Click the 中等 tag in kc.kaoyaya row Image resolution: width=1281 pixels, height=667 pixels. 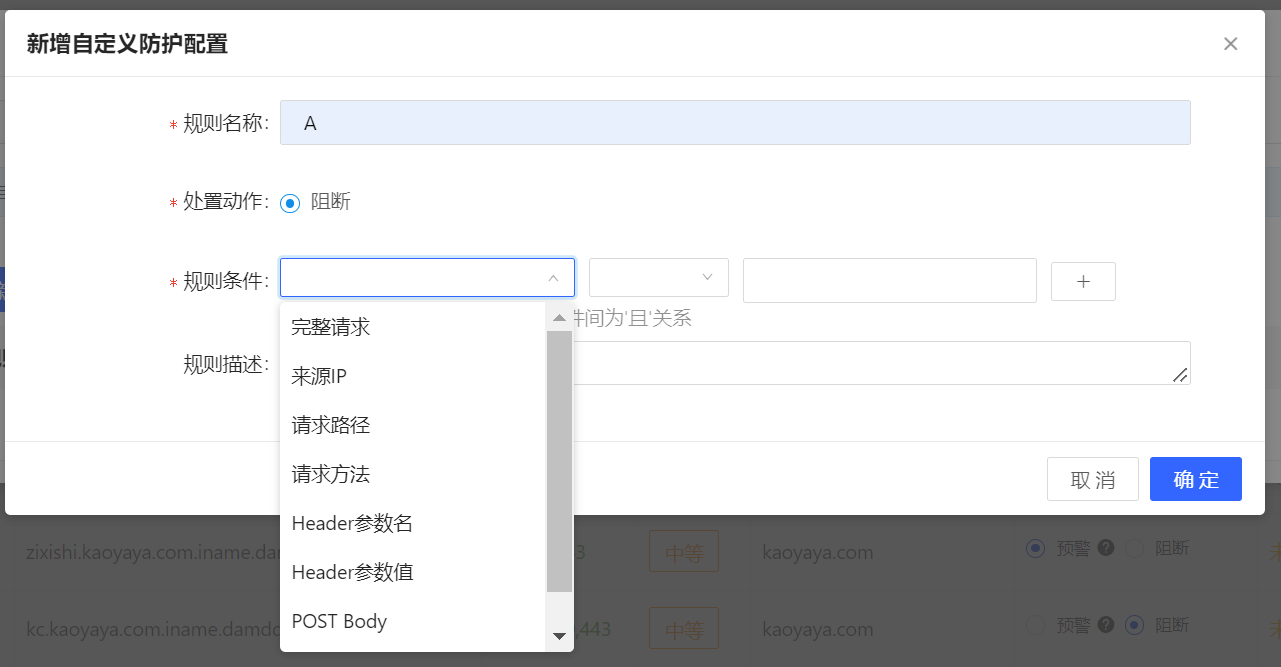coord(684,630)
